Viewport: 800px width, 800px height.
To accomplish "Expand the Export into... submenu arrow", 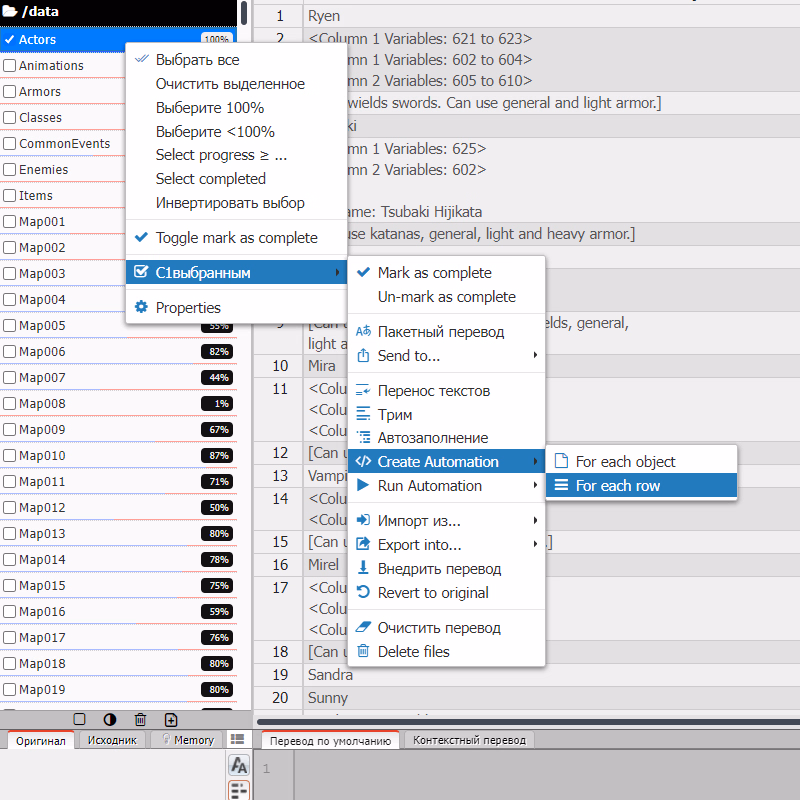I will 535,544.
